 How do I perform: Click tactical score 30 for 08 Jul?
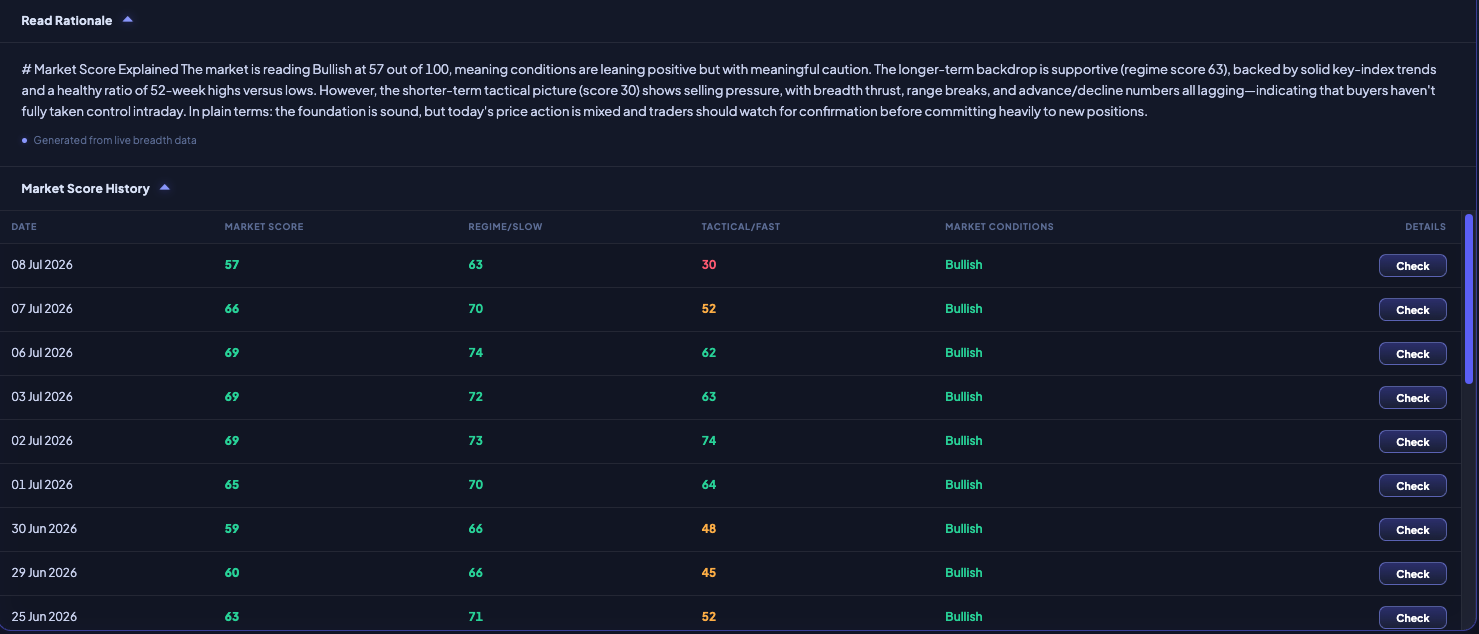(x=709, y=265)
